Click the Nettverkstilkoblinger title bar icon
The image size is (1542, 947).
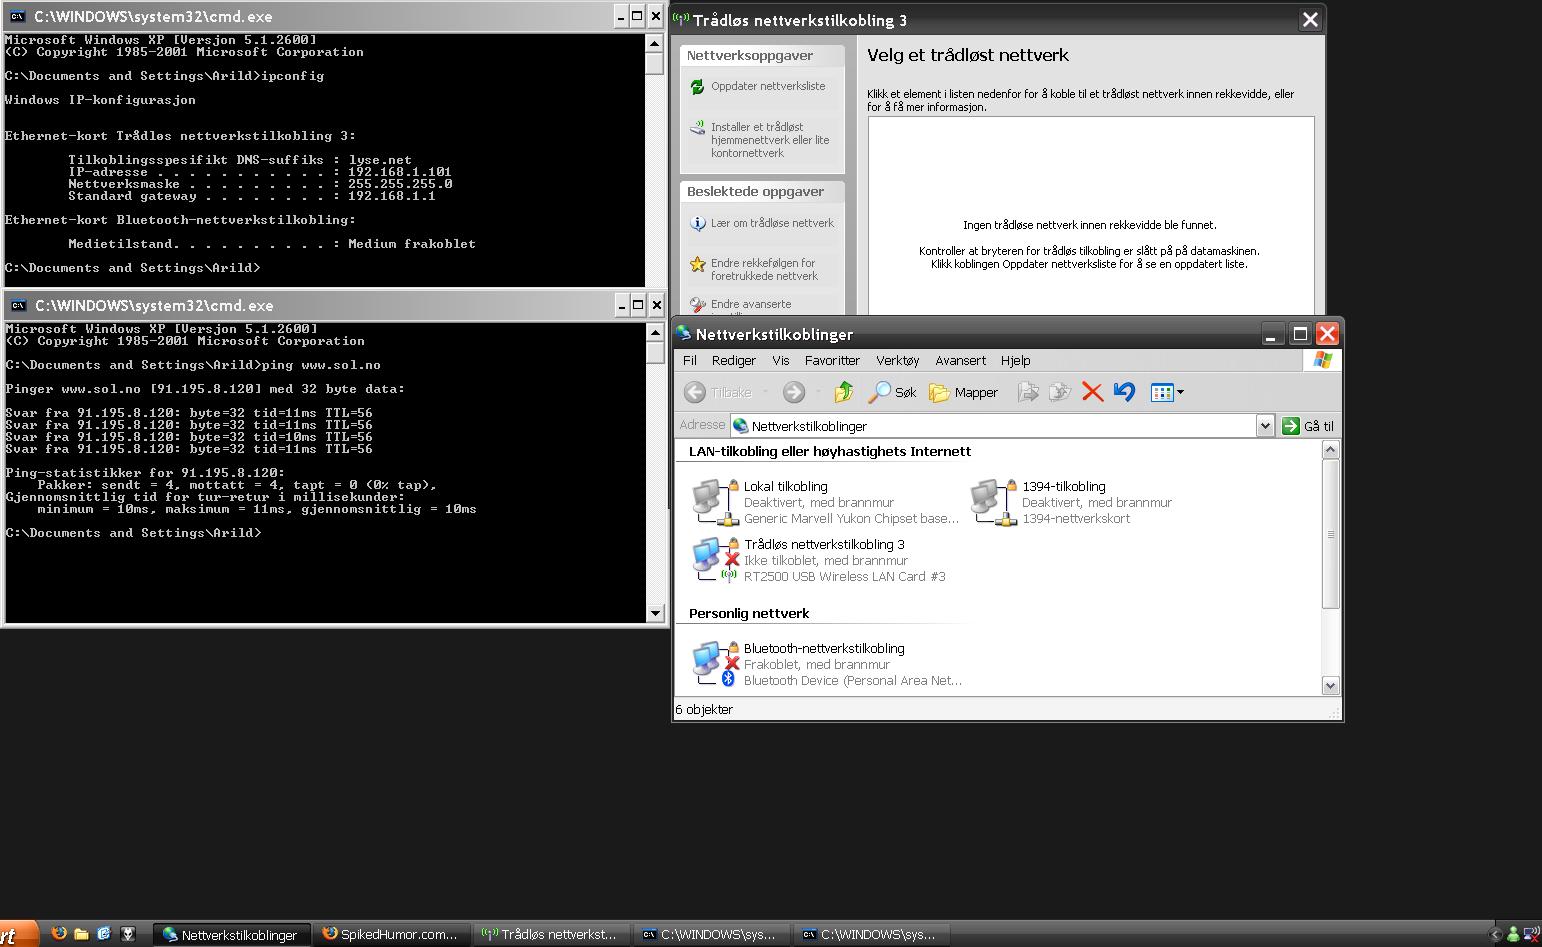tap(684, 334)
